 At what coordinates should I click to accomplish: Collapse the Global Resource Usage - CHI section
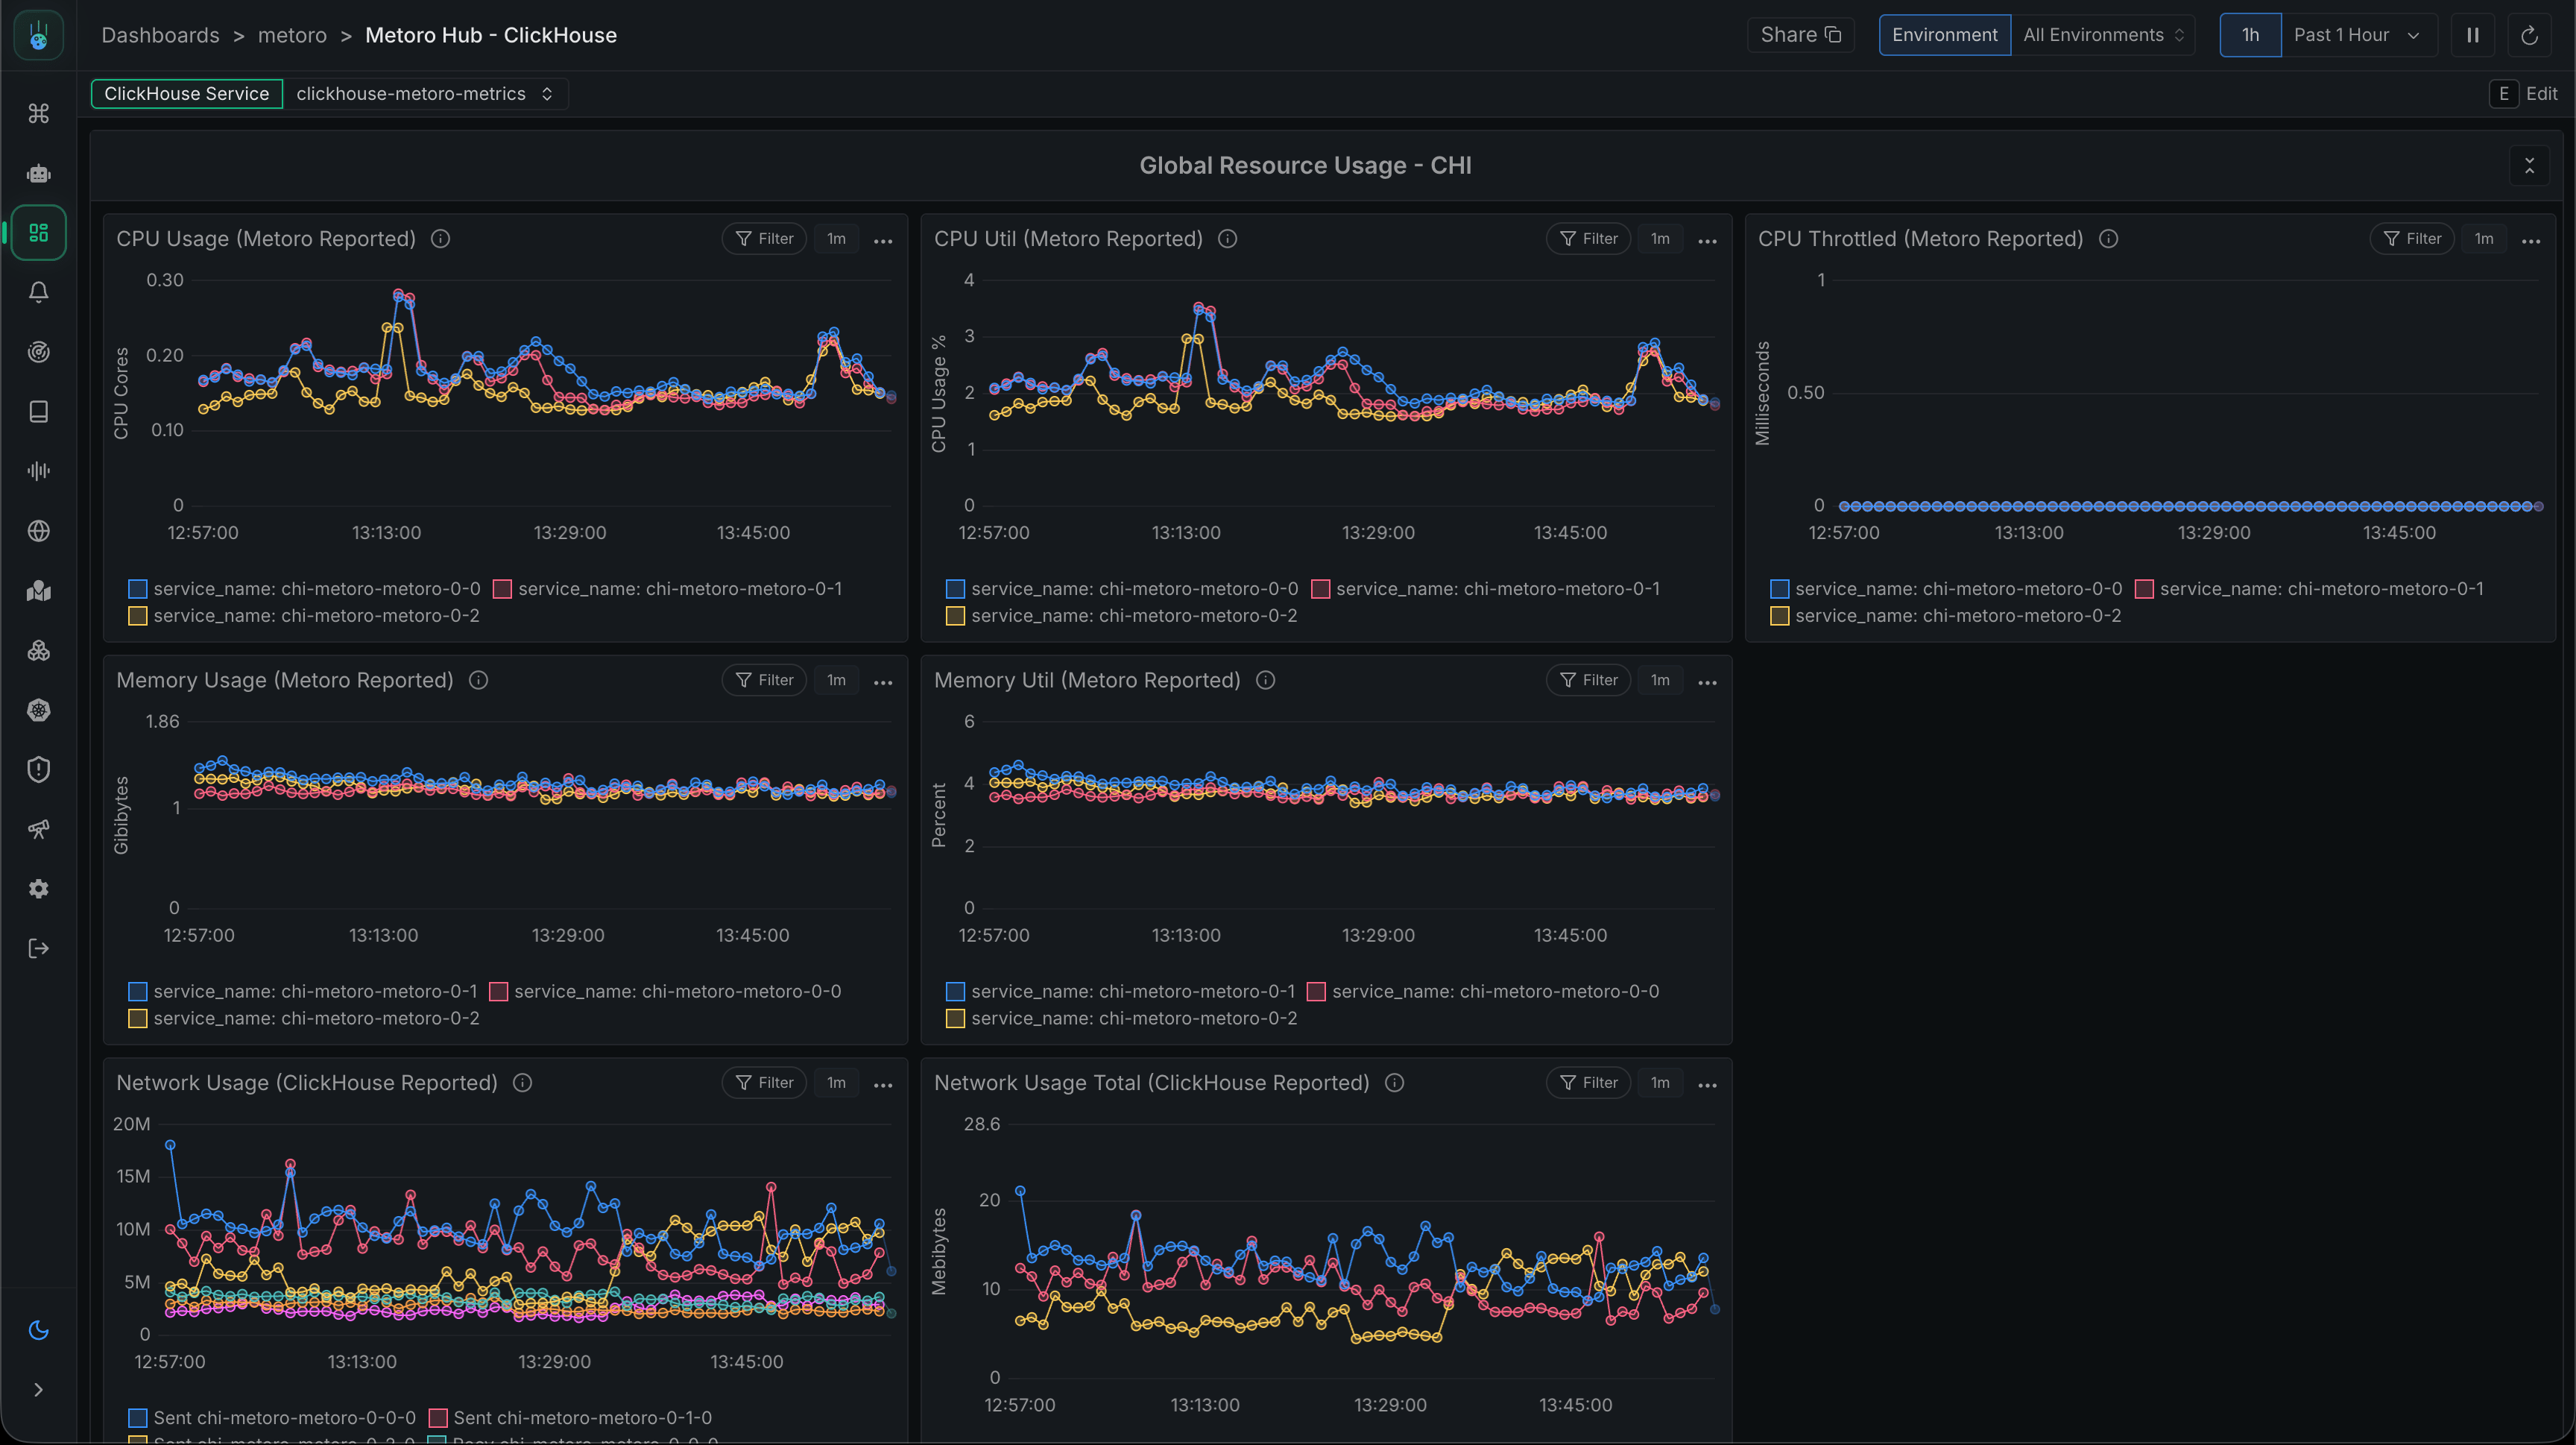(2529, 166)
